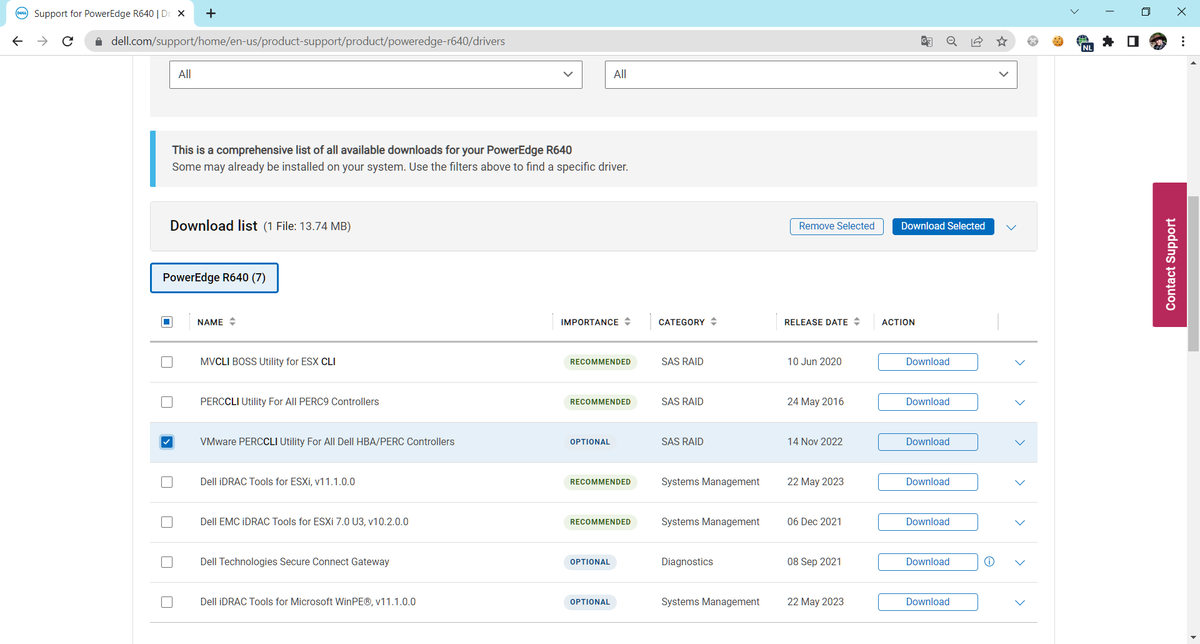Reload the page with browser refresh icon
The height and width of the screenshot is (644, 1200).
67,42
